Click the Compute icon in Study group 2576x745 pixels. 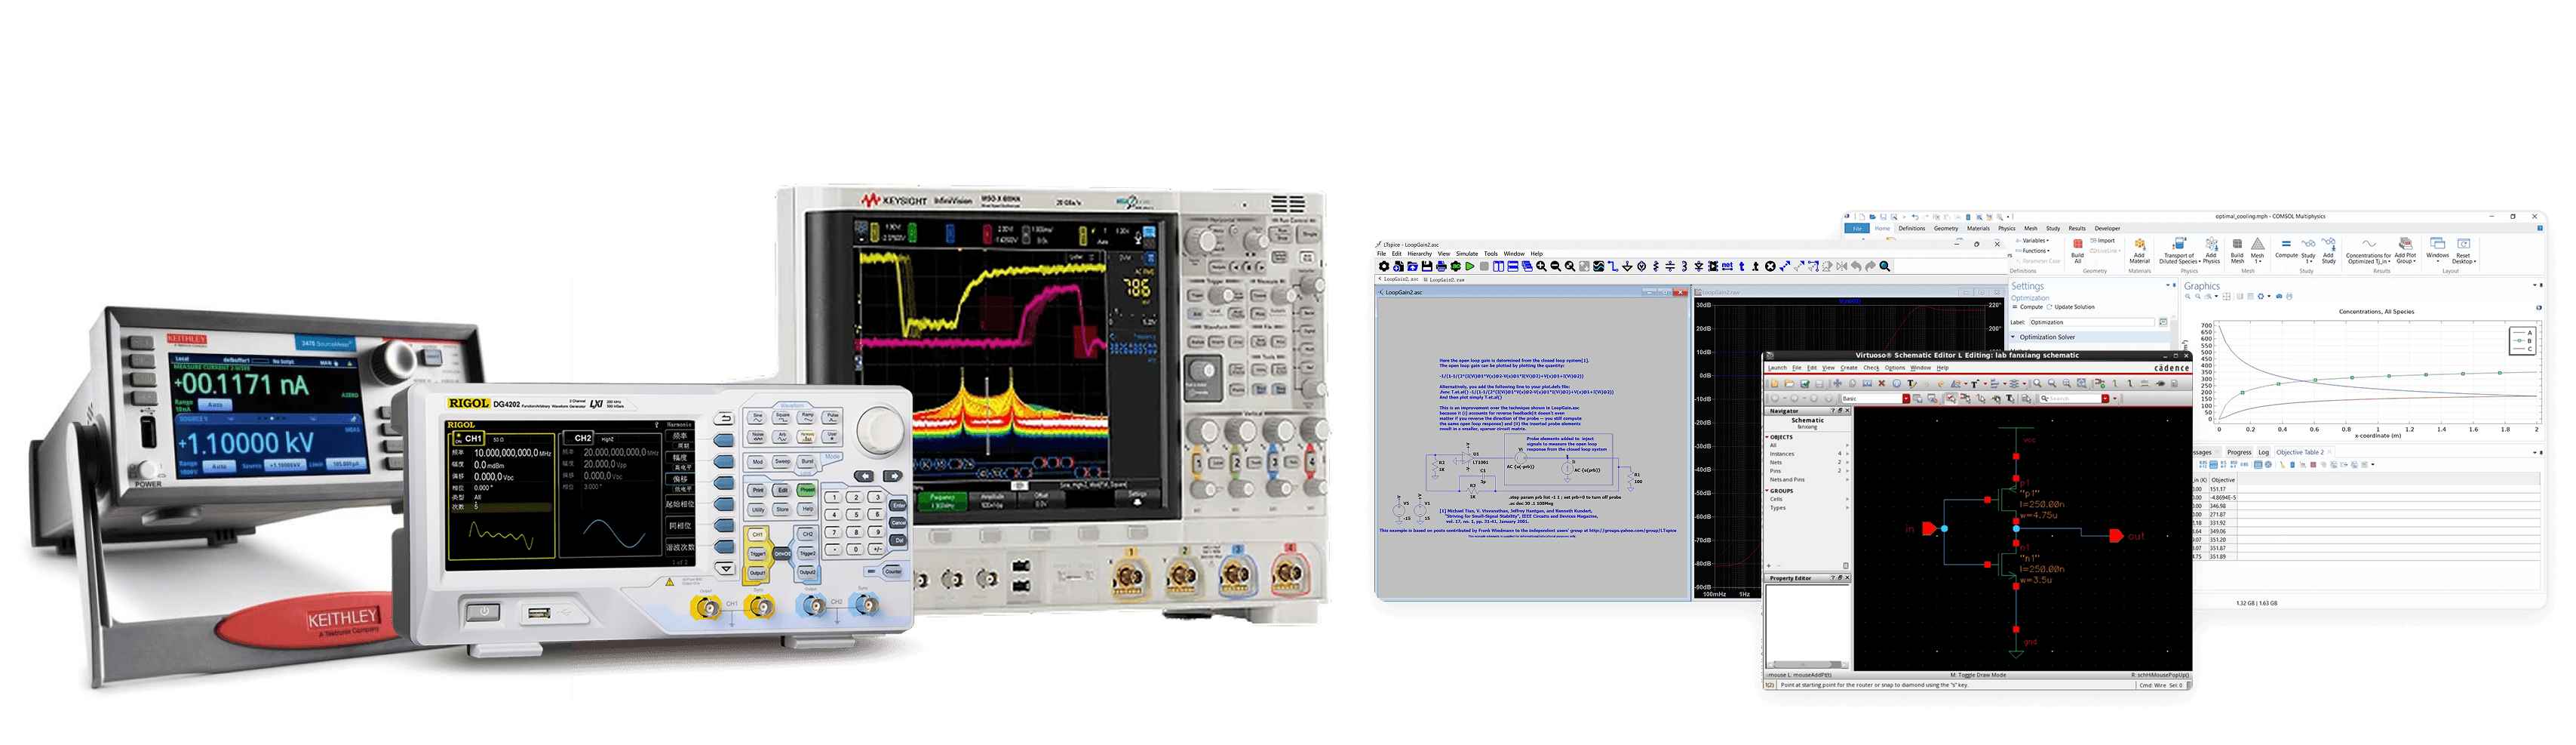(2286, 248)
